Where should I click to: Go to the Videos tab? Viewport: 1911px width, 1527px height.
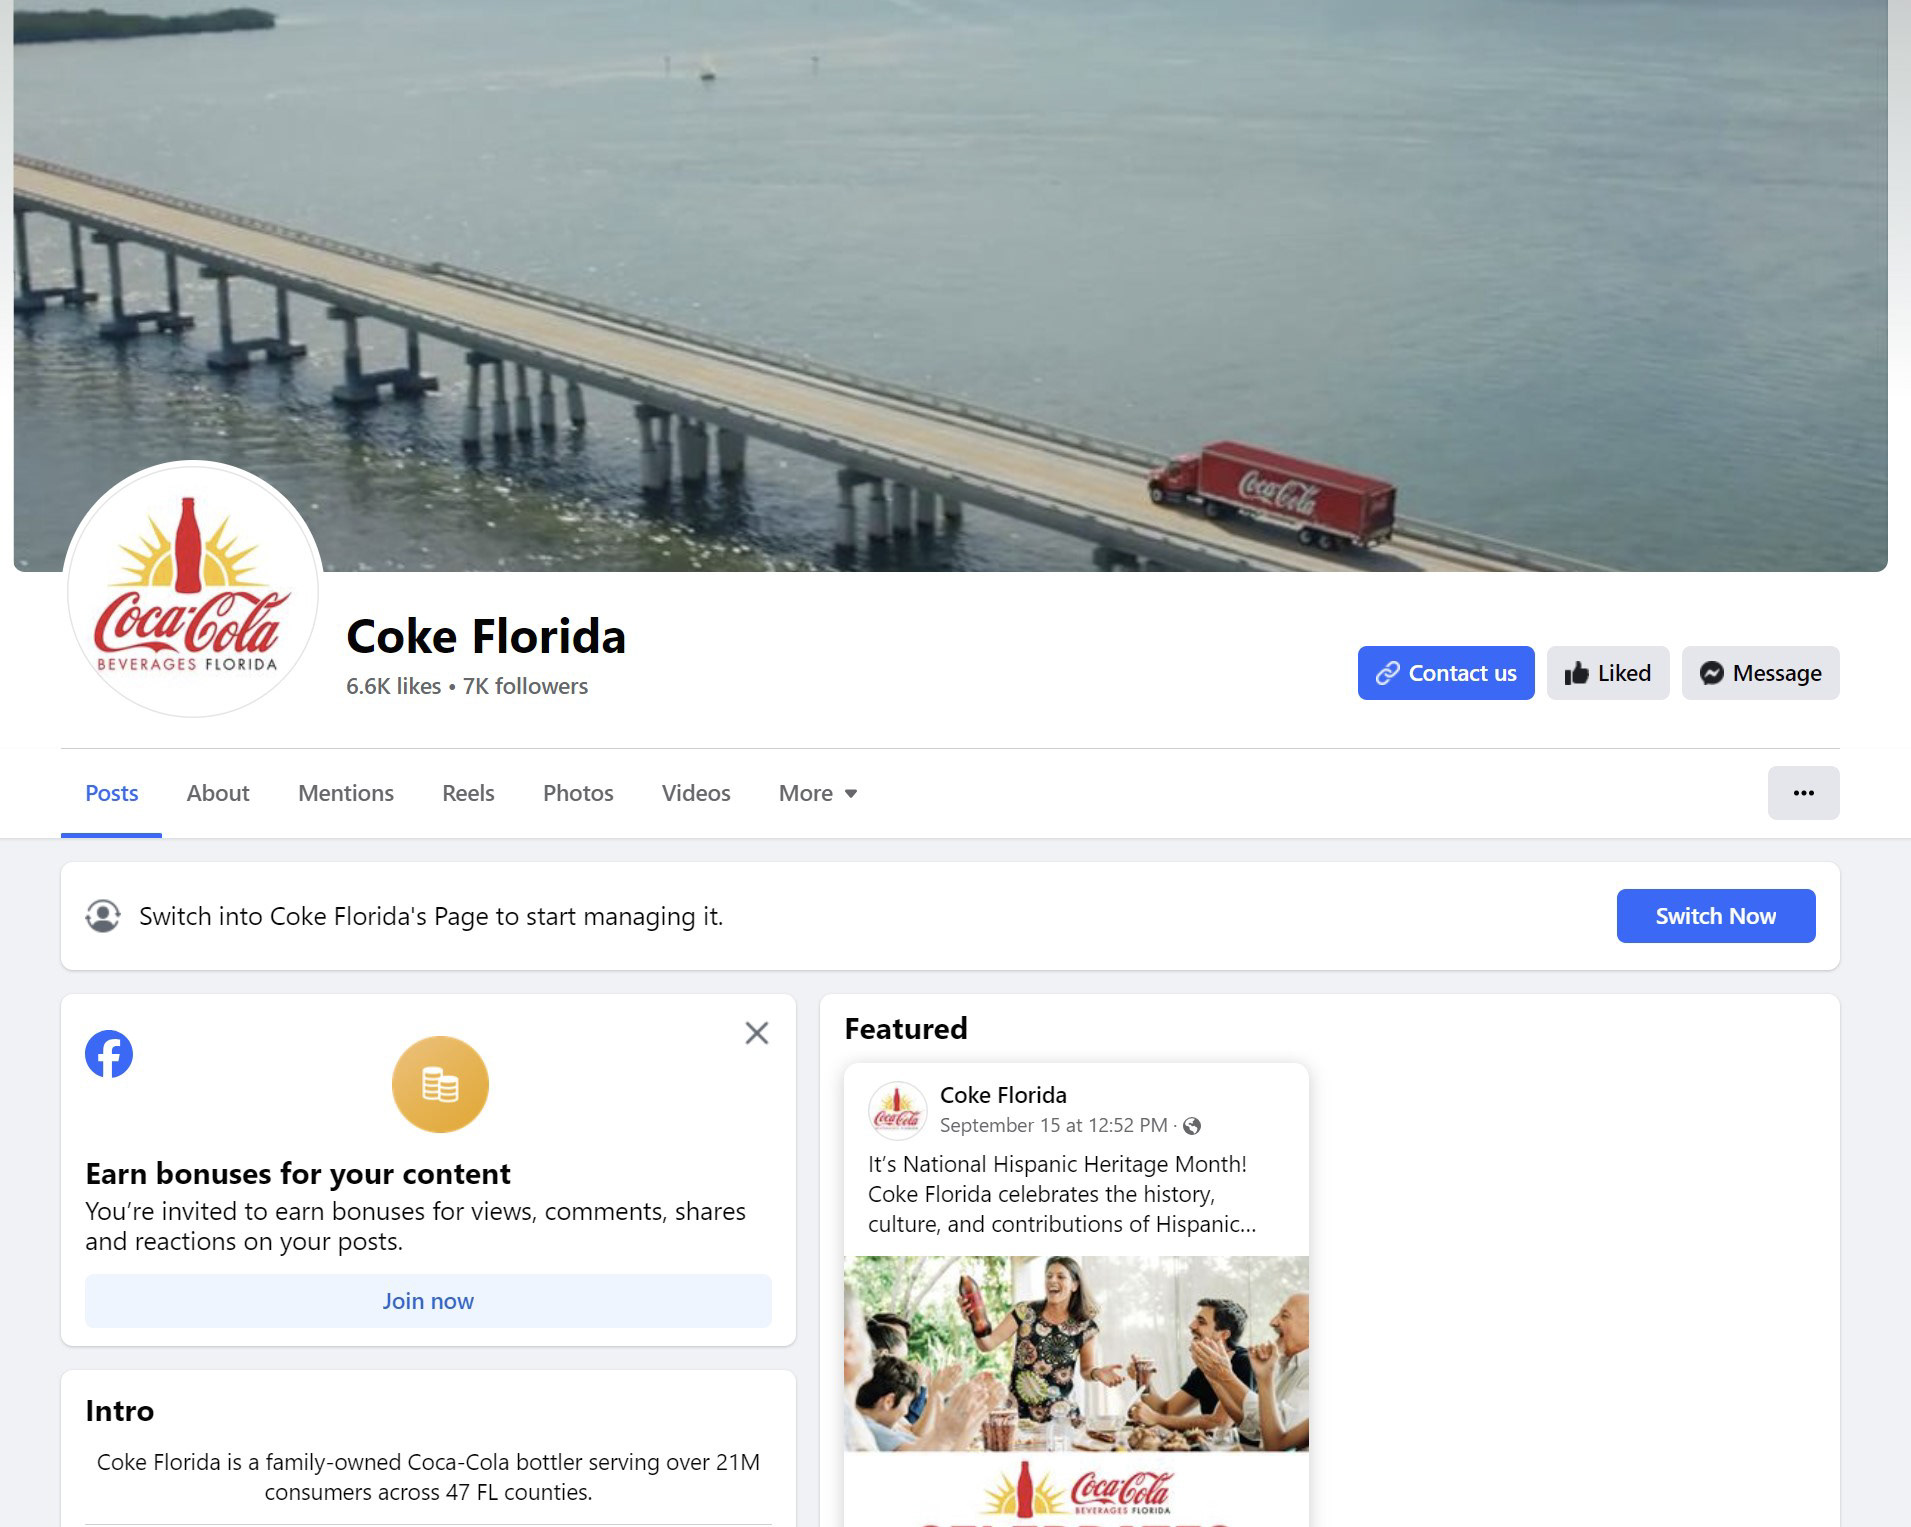[x=696, y=793]
